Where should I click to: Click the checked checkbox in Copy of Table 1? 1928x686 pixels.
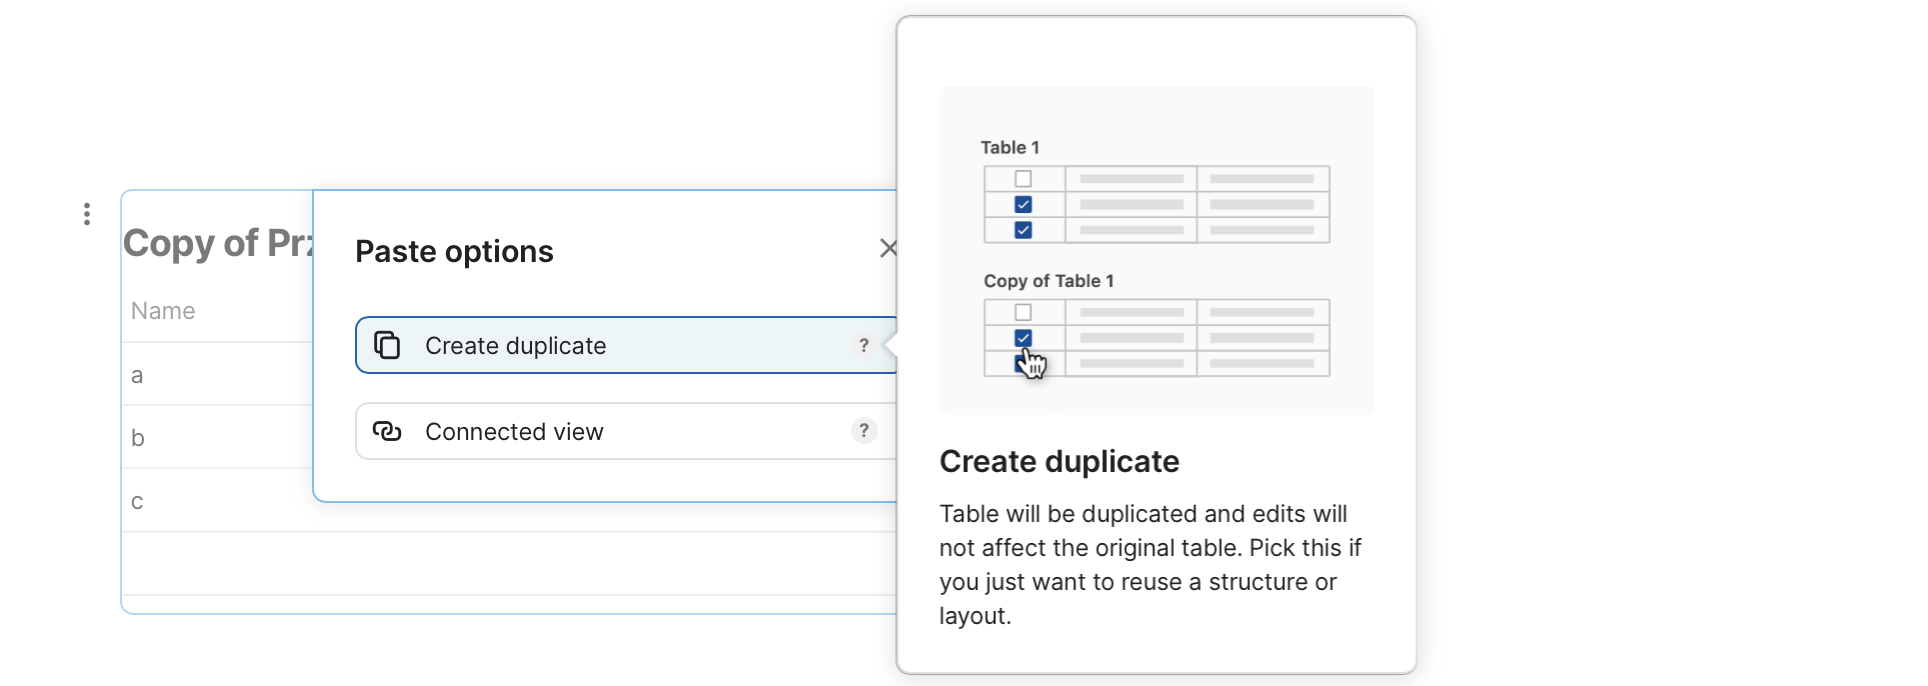[1023, 338]
